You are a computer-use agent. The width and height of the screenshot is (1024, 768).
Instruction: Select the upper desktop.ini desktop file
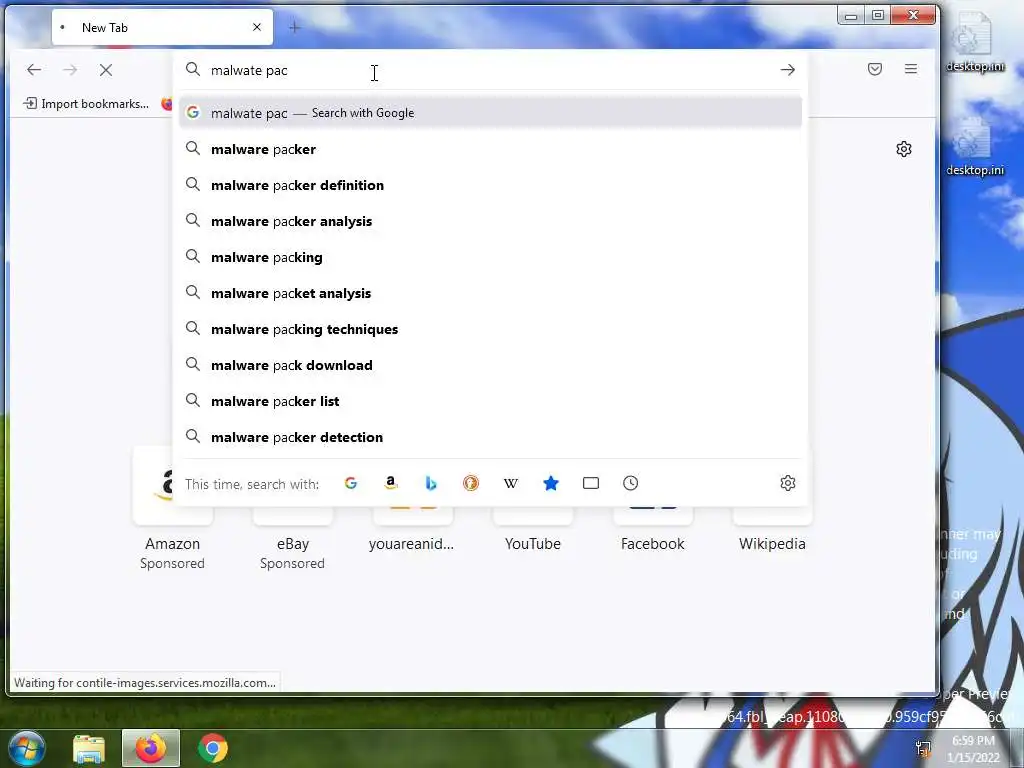pos(974,40)
